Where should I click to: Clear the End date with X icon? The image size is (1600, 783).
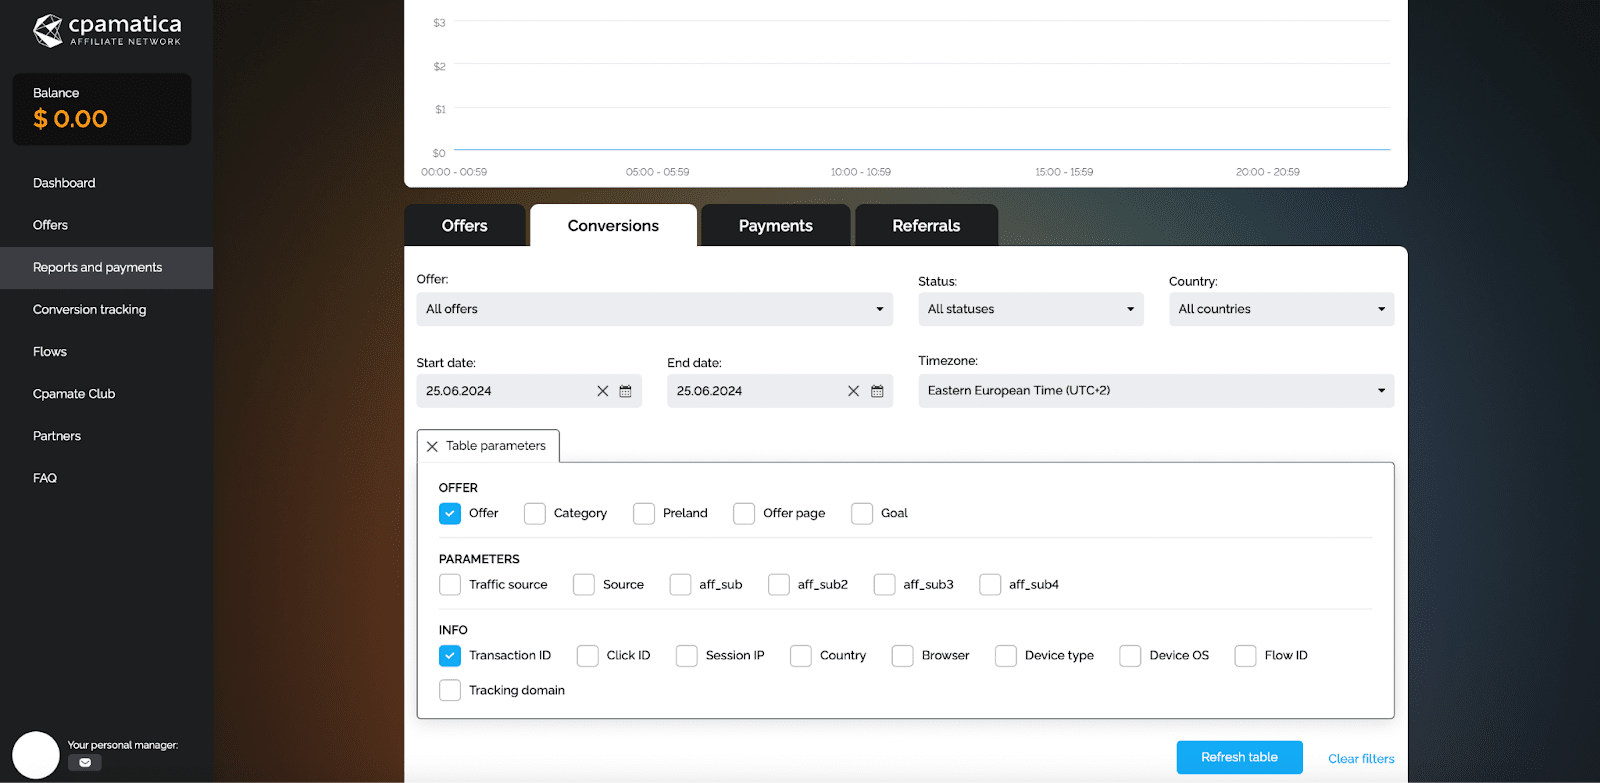pos(853,391)
